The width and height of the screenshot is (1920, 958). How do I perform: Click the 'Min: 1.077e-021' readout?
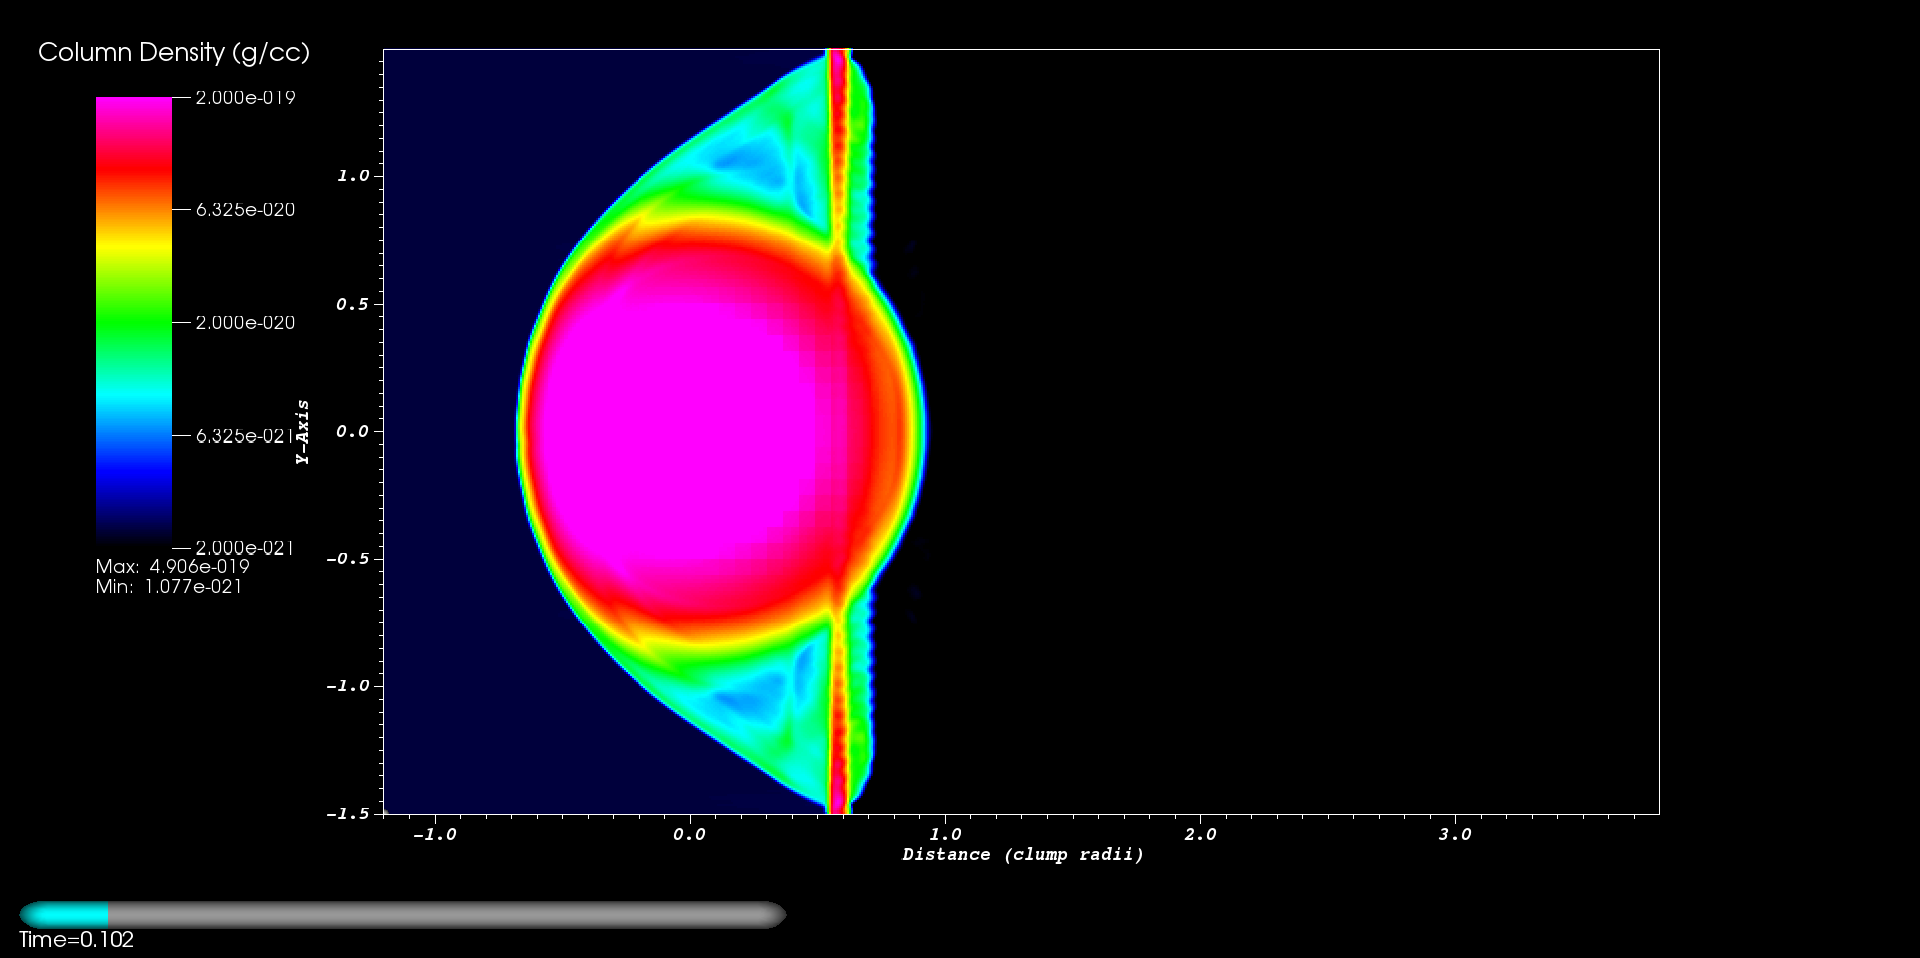click(x=169, y=587)
